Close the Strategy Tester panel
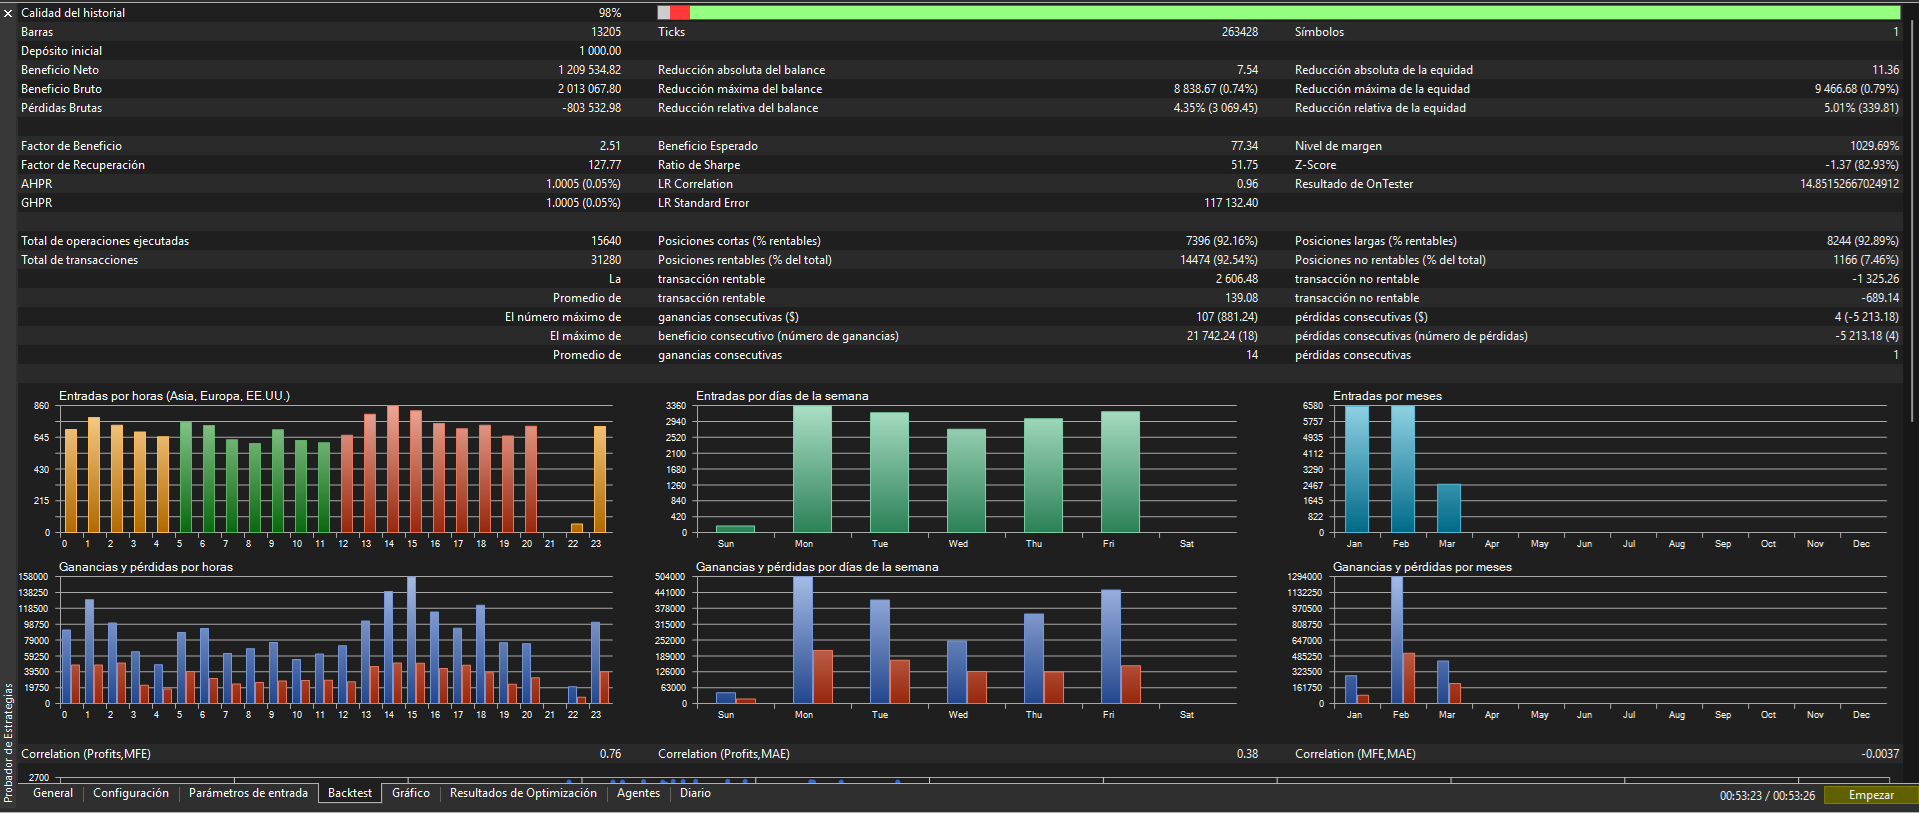The height and width of the screenshot is (813, 1919). [8, 14]
